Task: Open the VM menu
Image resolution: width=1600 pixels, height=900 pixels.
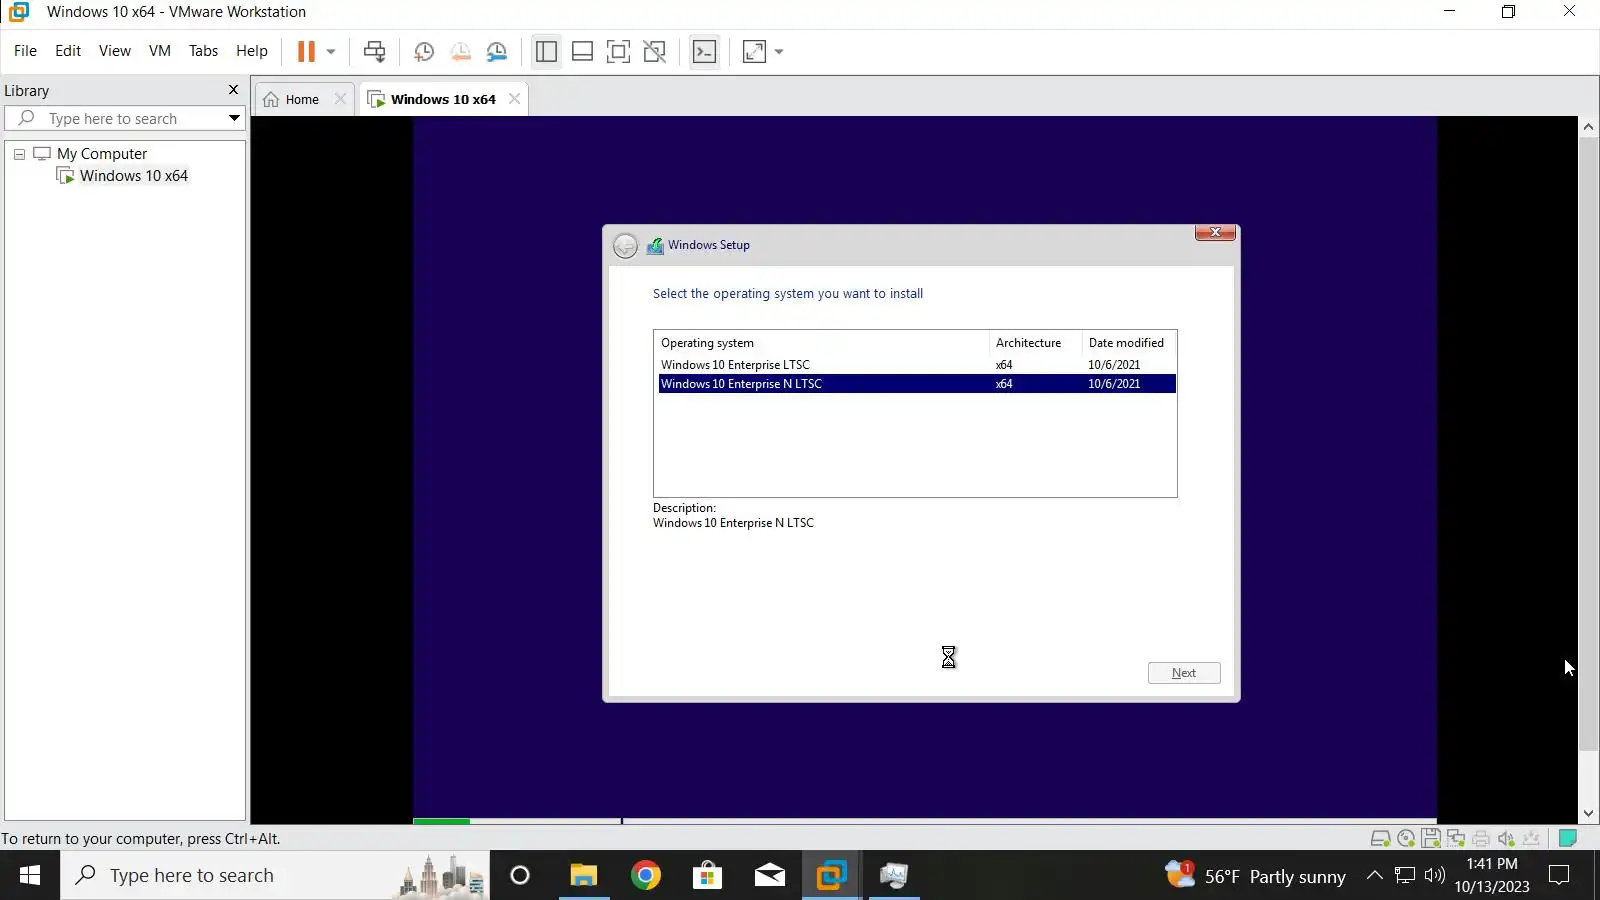Action: click(x=160, y=51)
